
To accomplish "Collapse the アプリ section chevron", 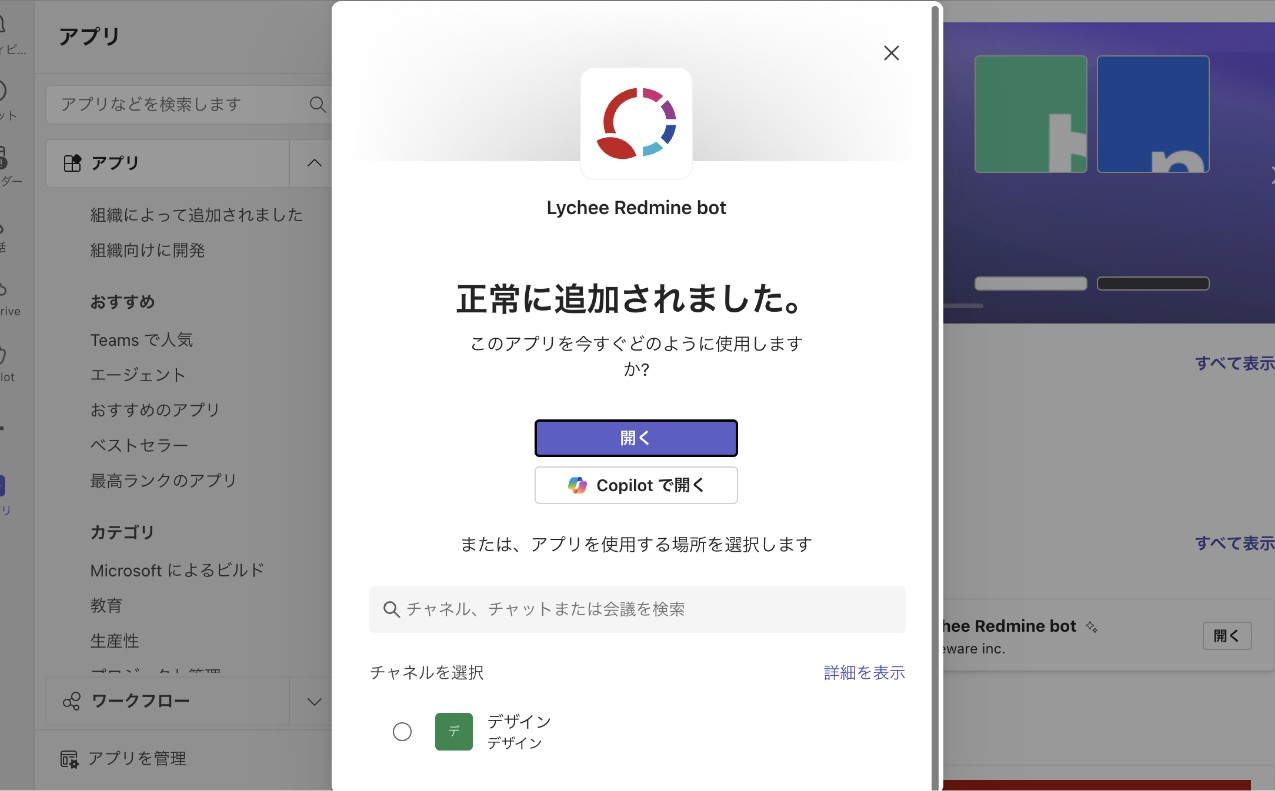I will point(314,163).
